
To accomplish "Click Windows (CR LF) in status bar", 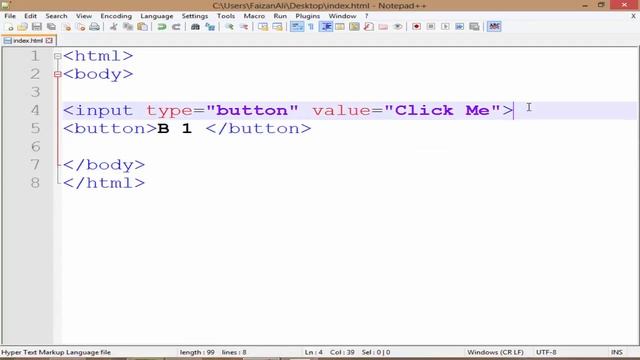I will [495, 352].
